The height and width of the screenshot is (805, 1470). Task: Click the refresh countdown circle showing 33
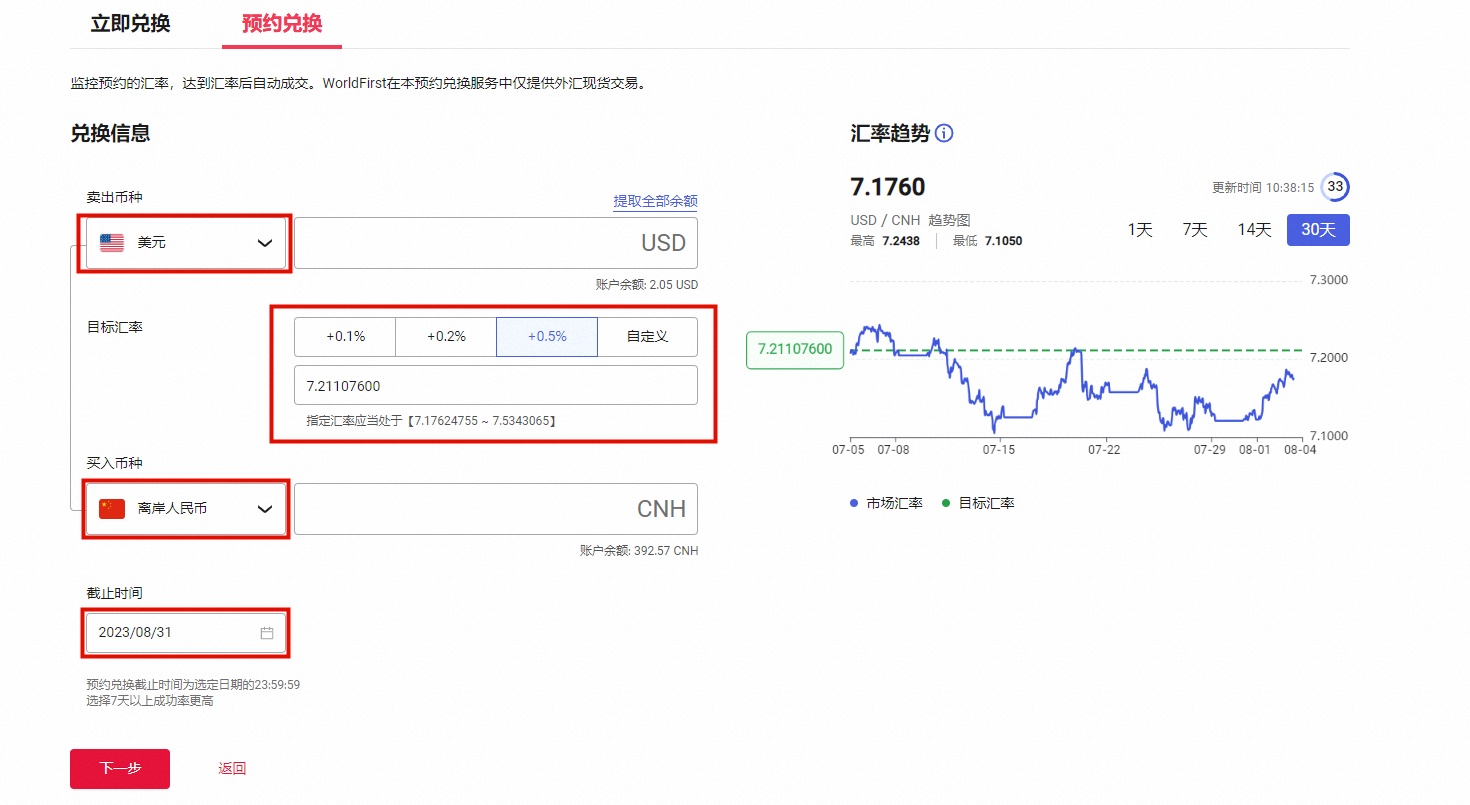click(1335, 187)
